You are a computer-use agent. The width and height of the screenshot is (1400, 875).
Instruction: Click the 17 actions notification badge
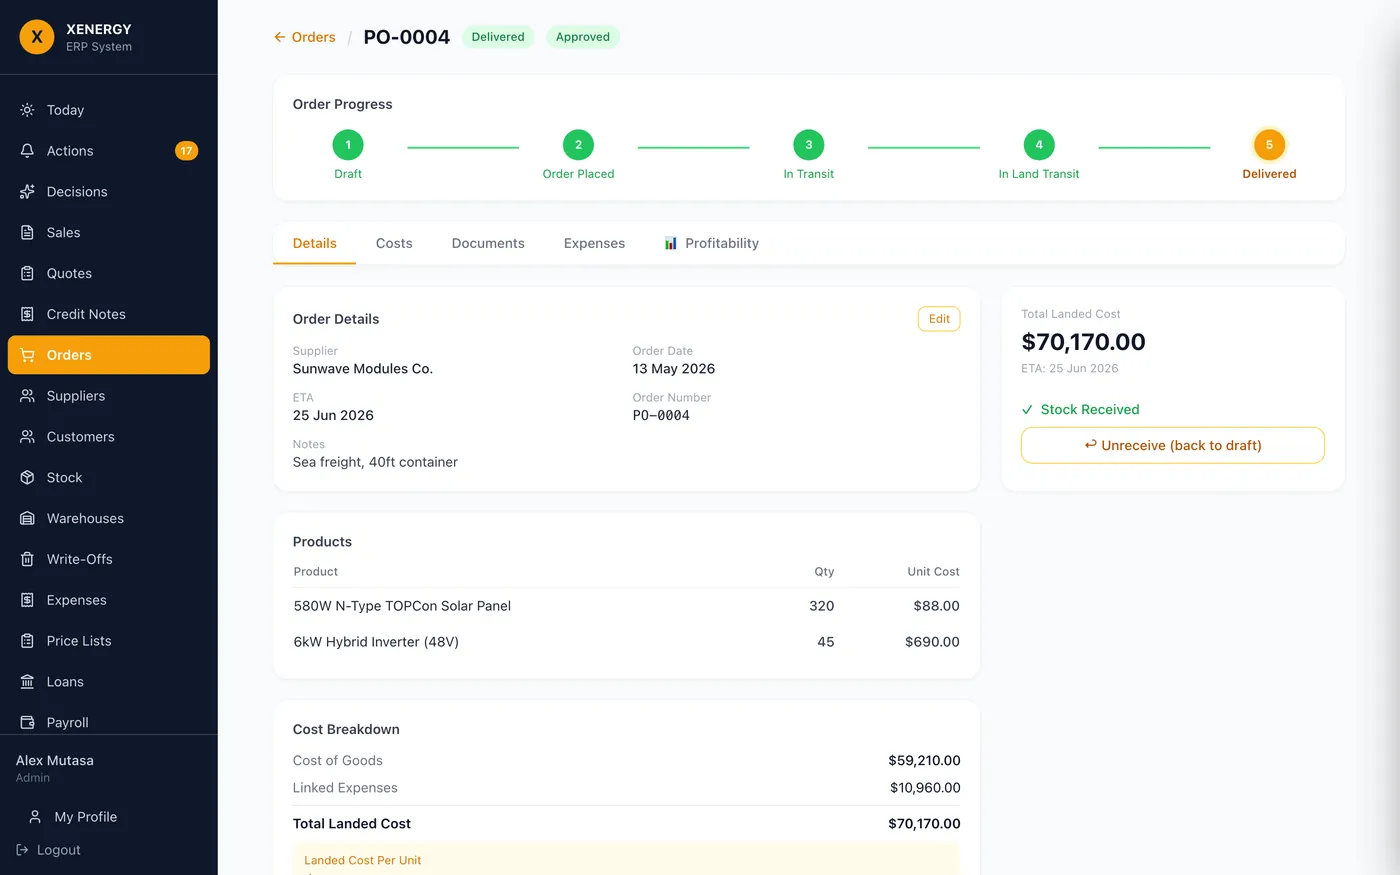coord(187,151)
